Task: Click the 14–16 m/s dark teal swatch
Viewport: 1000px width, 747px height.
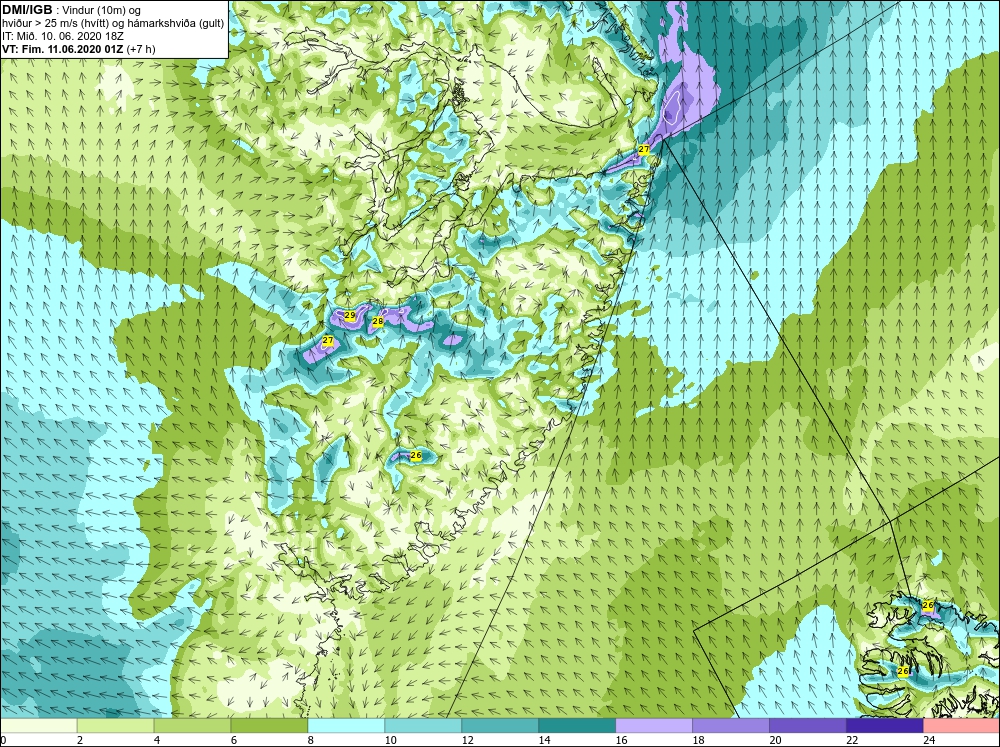Action: coord(577,726)
